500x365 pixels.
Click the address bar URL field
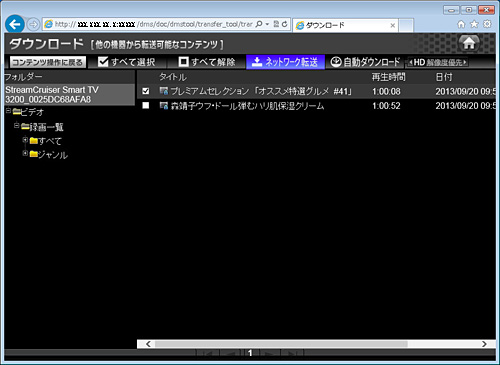coord(153,24)
